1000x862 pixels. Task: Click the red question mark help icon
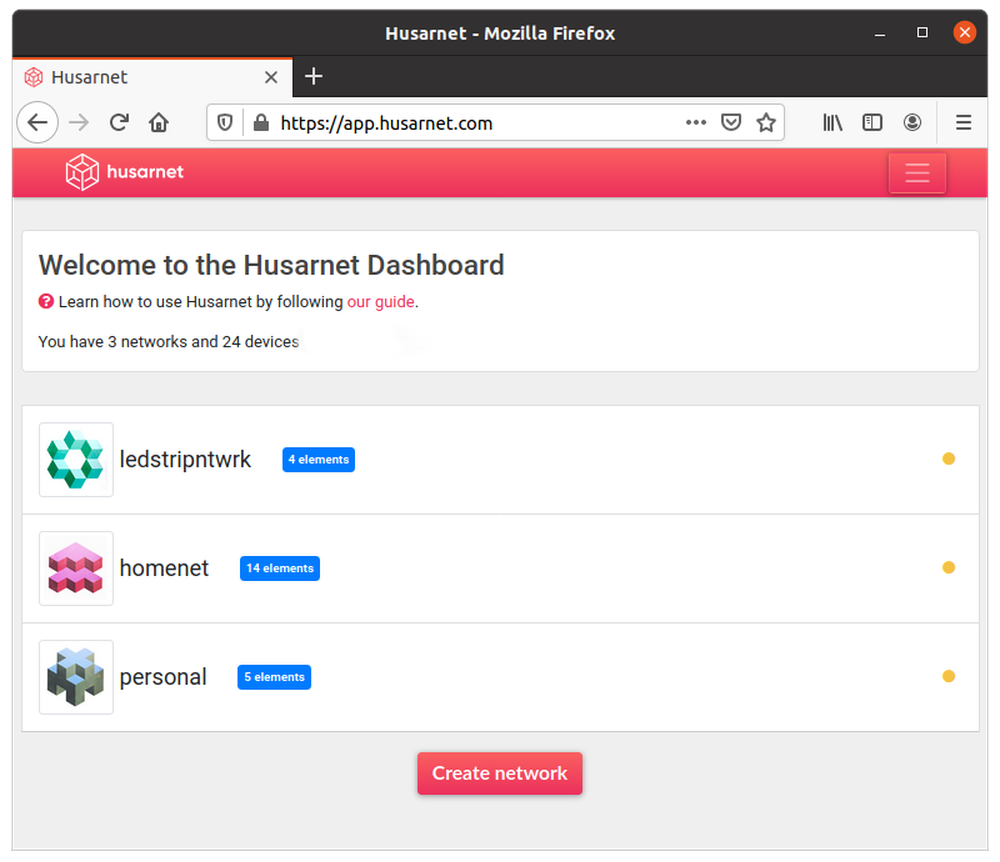coord(46,301)
